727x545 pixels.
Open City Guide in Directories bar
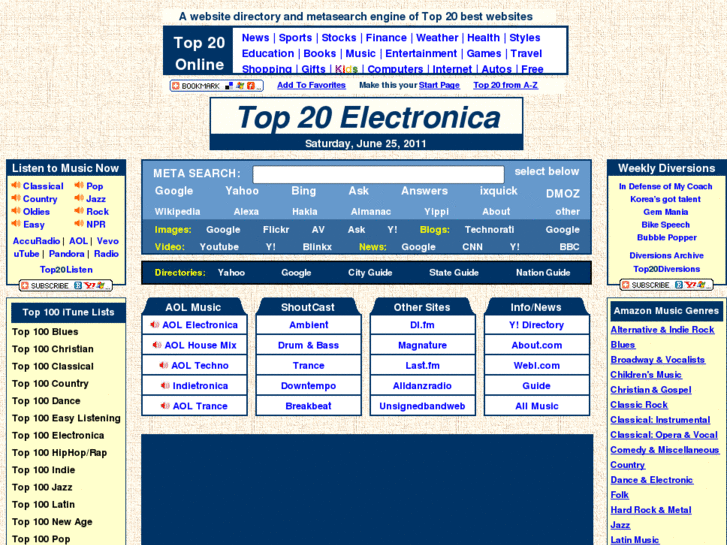click(370, 273)
